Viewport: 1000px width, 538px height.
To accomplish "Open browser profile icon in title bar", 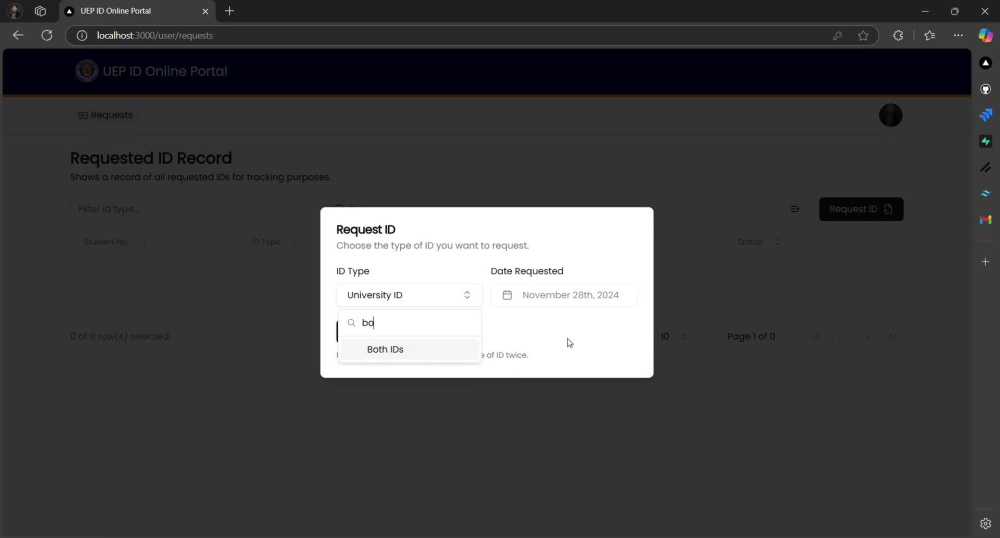I will (14, 11).
